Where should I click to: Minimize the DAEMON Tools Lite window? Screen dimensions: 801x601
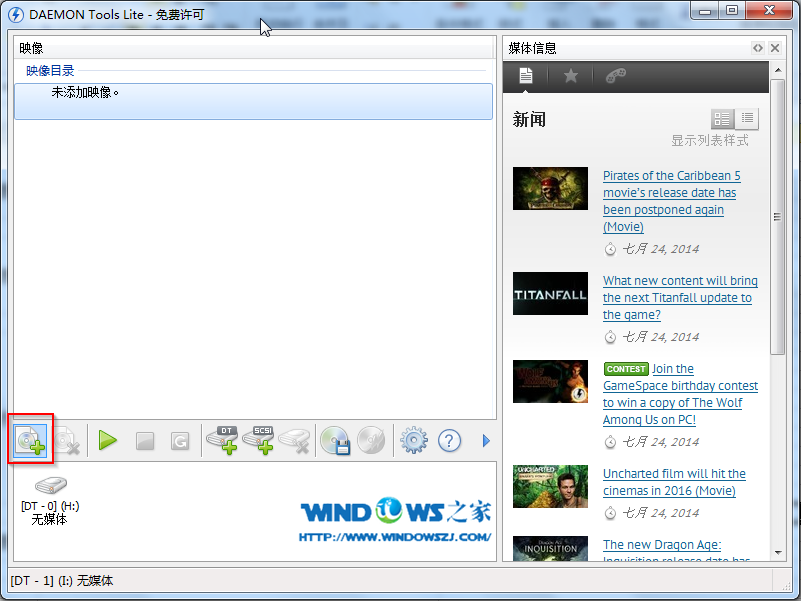705,10
